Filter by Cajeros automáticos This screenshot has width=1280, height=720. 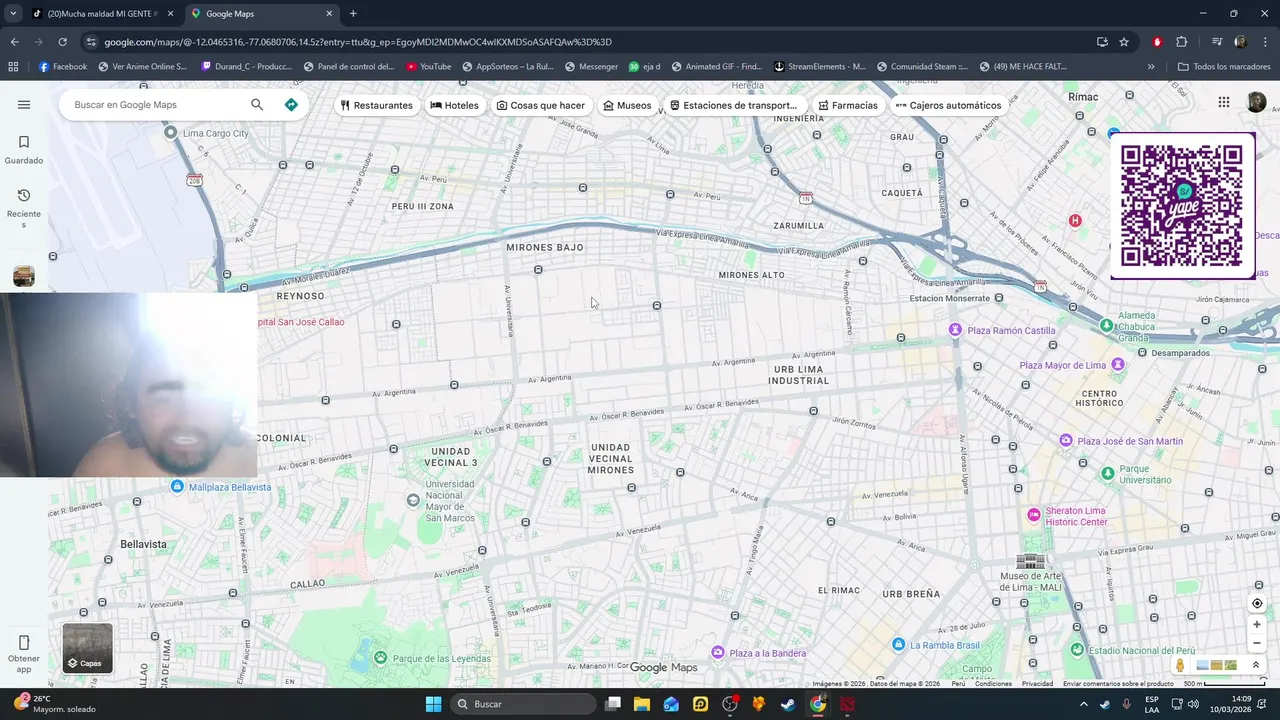click(x=948, y=105)
